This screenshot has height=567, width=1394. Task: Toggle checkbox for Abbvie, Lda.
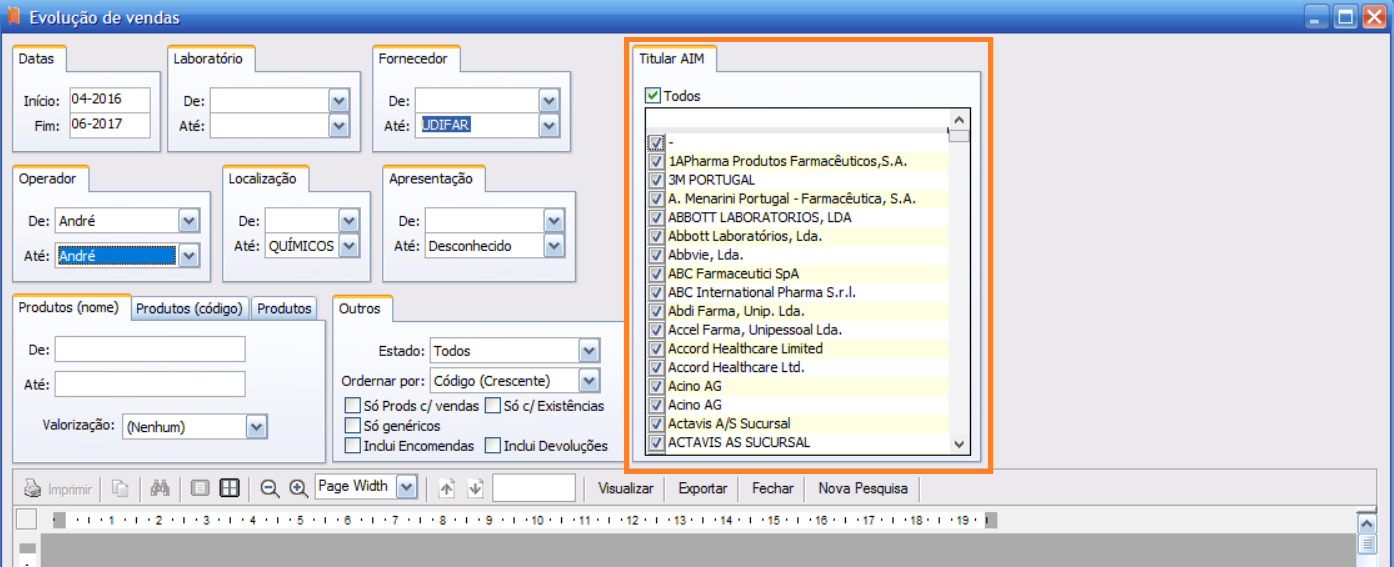(657, 255)
